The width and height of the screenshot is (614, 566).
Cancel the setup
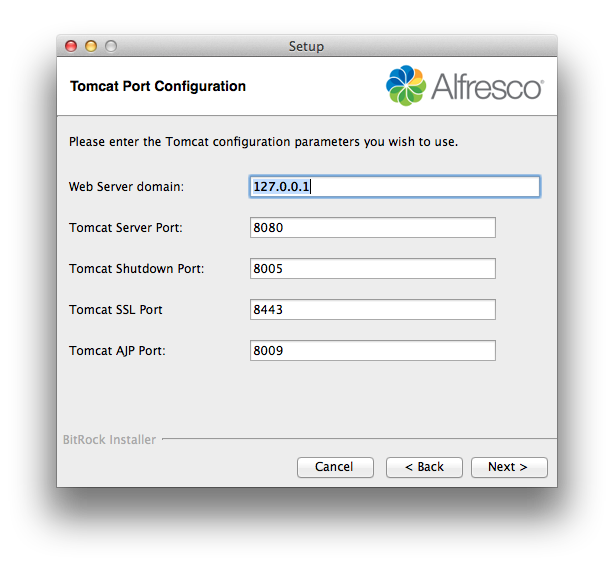point(335,467)
